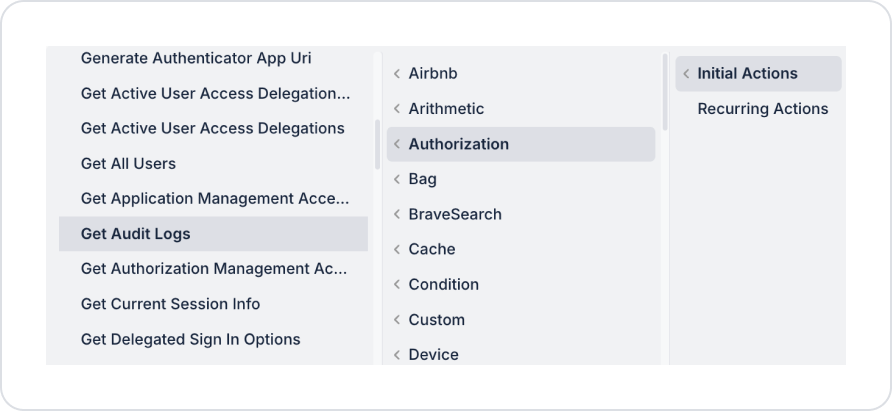
Task: Click the chevron beside Device
Action: tap(397, 355)
